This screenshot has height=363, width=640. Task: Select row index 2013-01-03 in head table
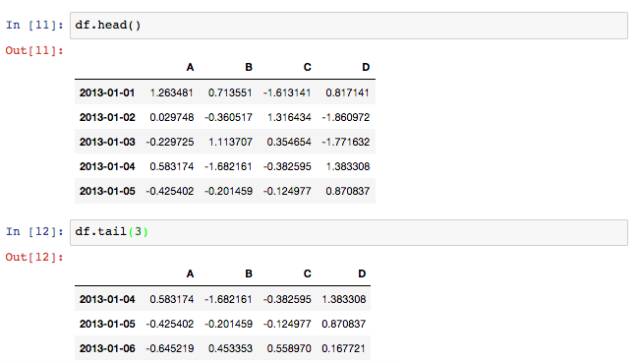107,142
